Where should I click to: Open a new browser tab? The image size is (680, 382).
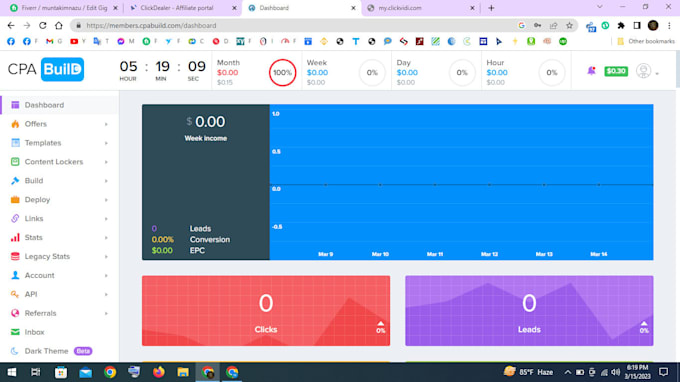[x=491, y=8]
